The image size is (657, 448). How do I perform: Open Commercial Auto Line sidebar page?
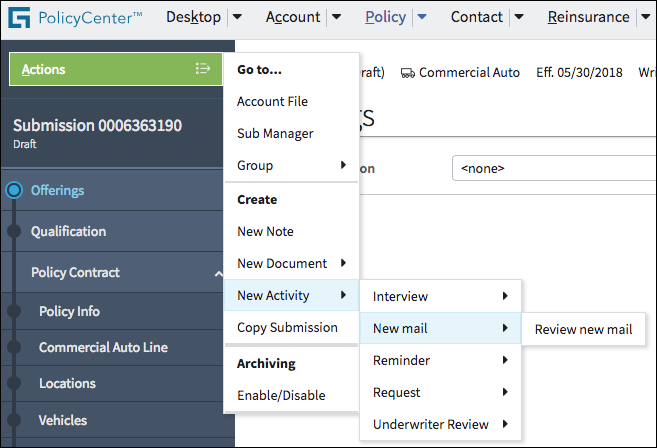coord(103,347)
